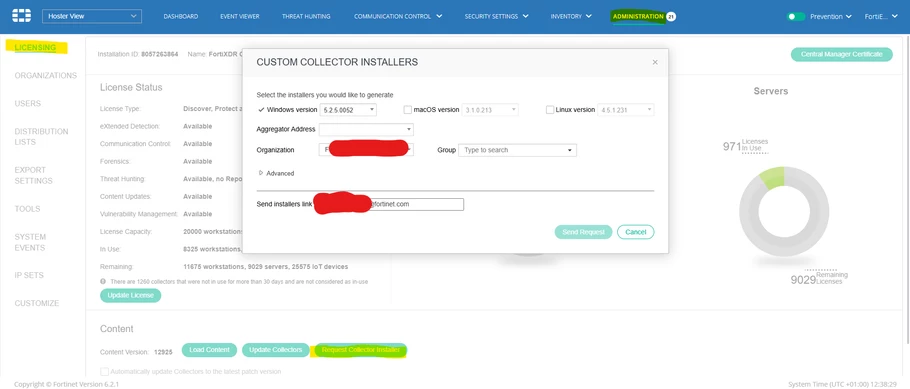Open the Prevention dropdown menu
The image size is (910, 389).
830,16
